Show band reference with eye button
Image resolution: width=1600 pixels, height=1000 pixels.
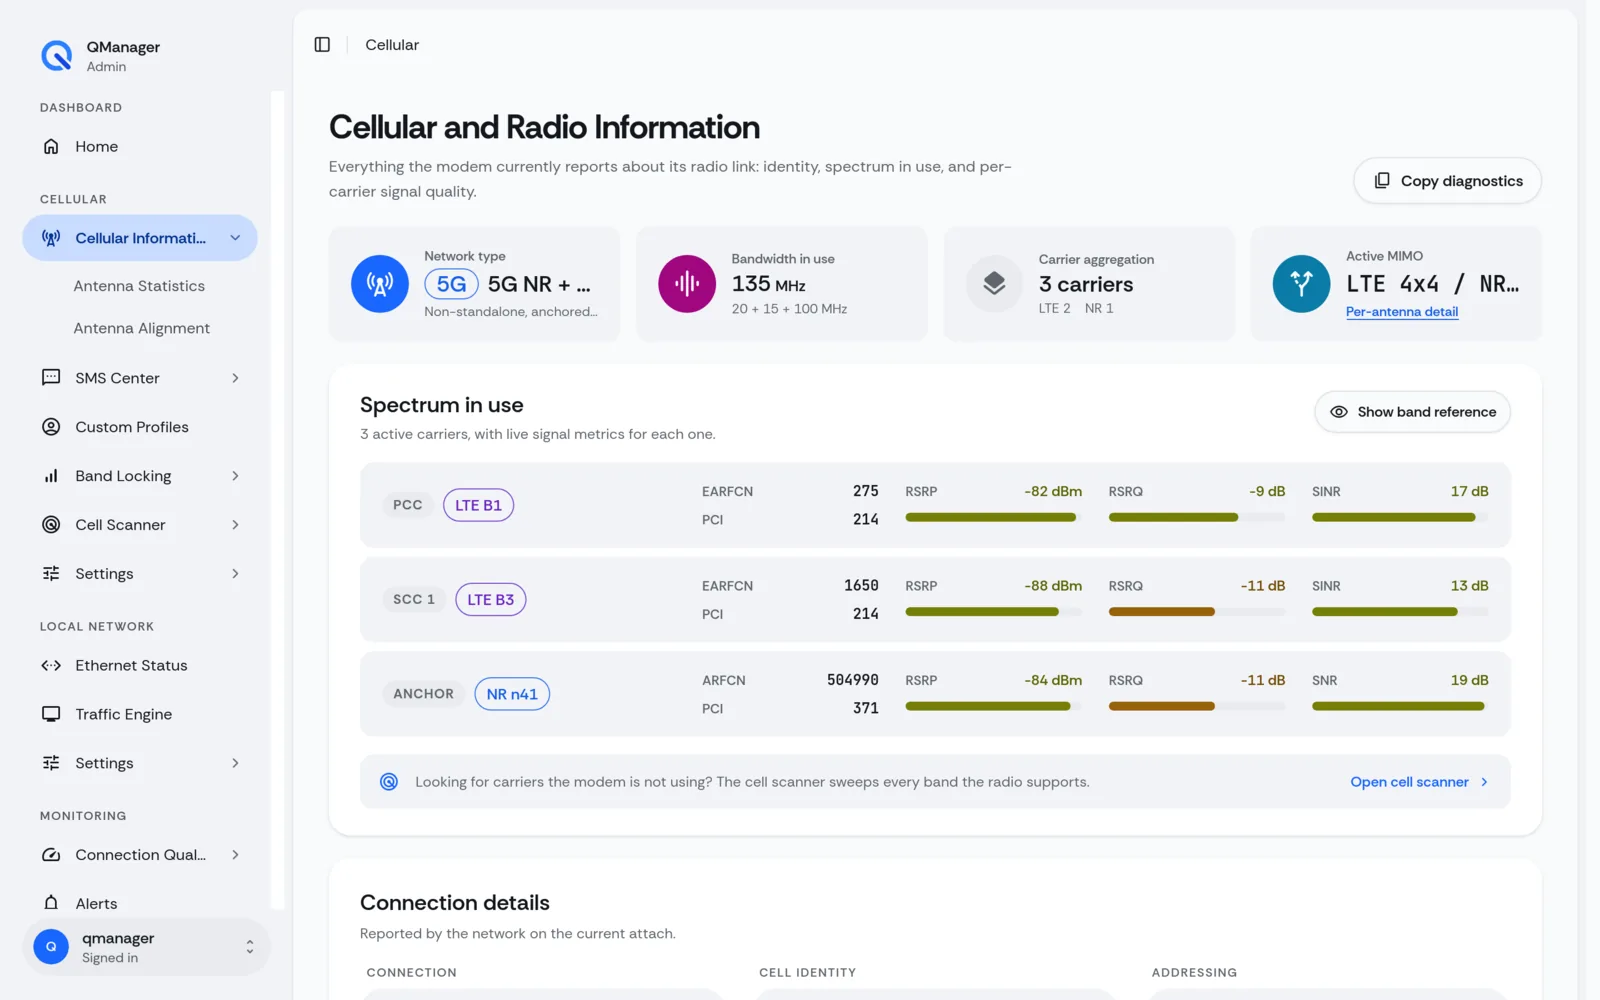[1412, 412]
